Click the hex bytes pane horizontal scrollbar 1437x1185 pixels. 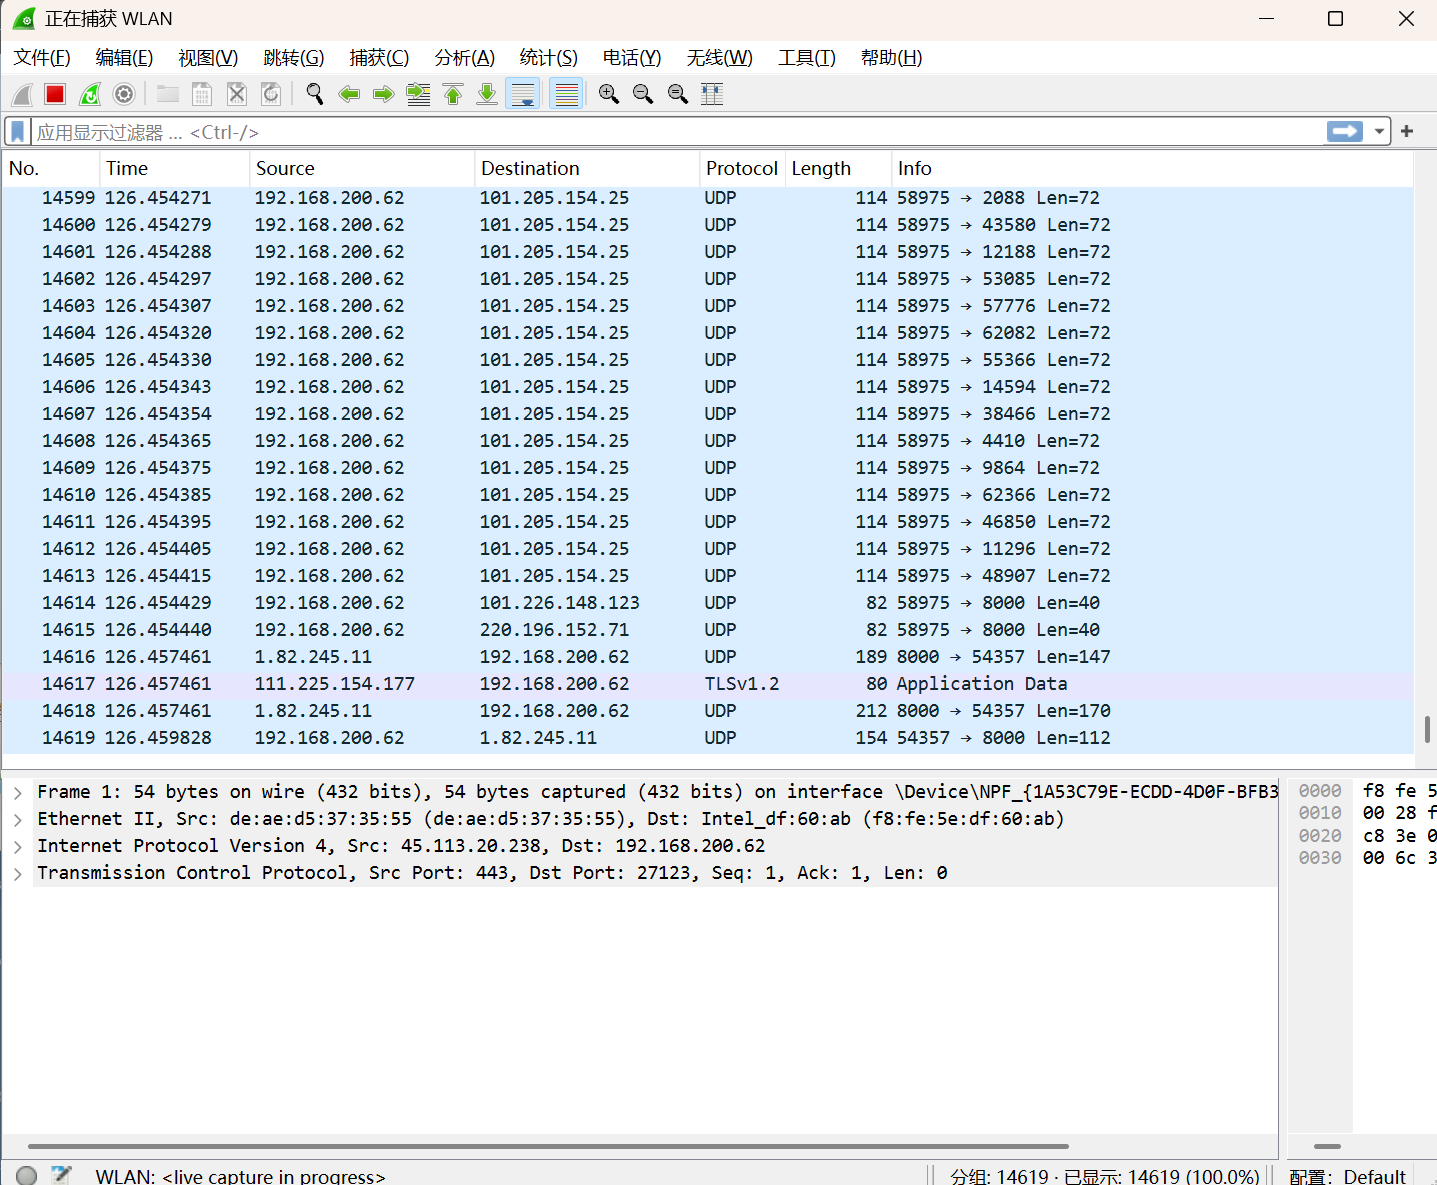pyautogui.click(x=1327, y=1146)
